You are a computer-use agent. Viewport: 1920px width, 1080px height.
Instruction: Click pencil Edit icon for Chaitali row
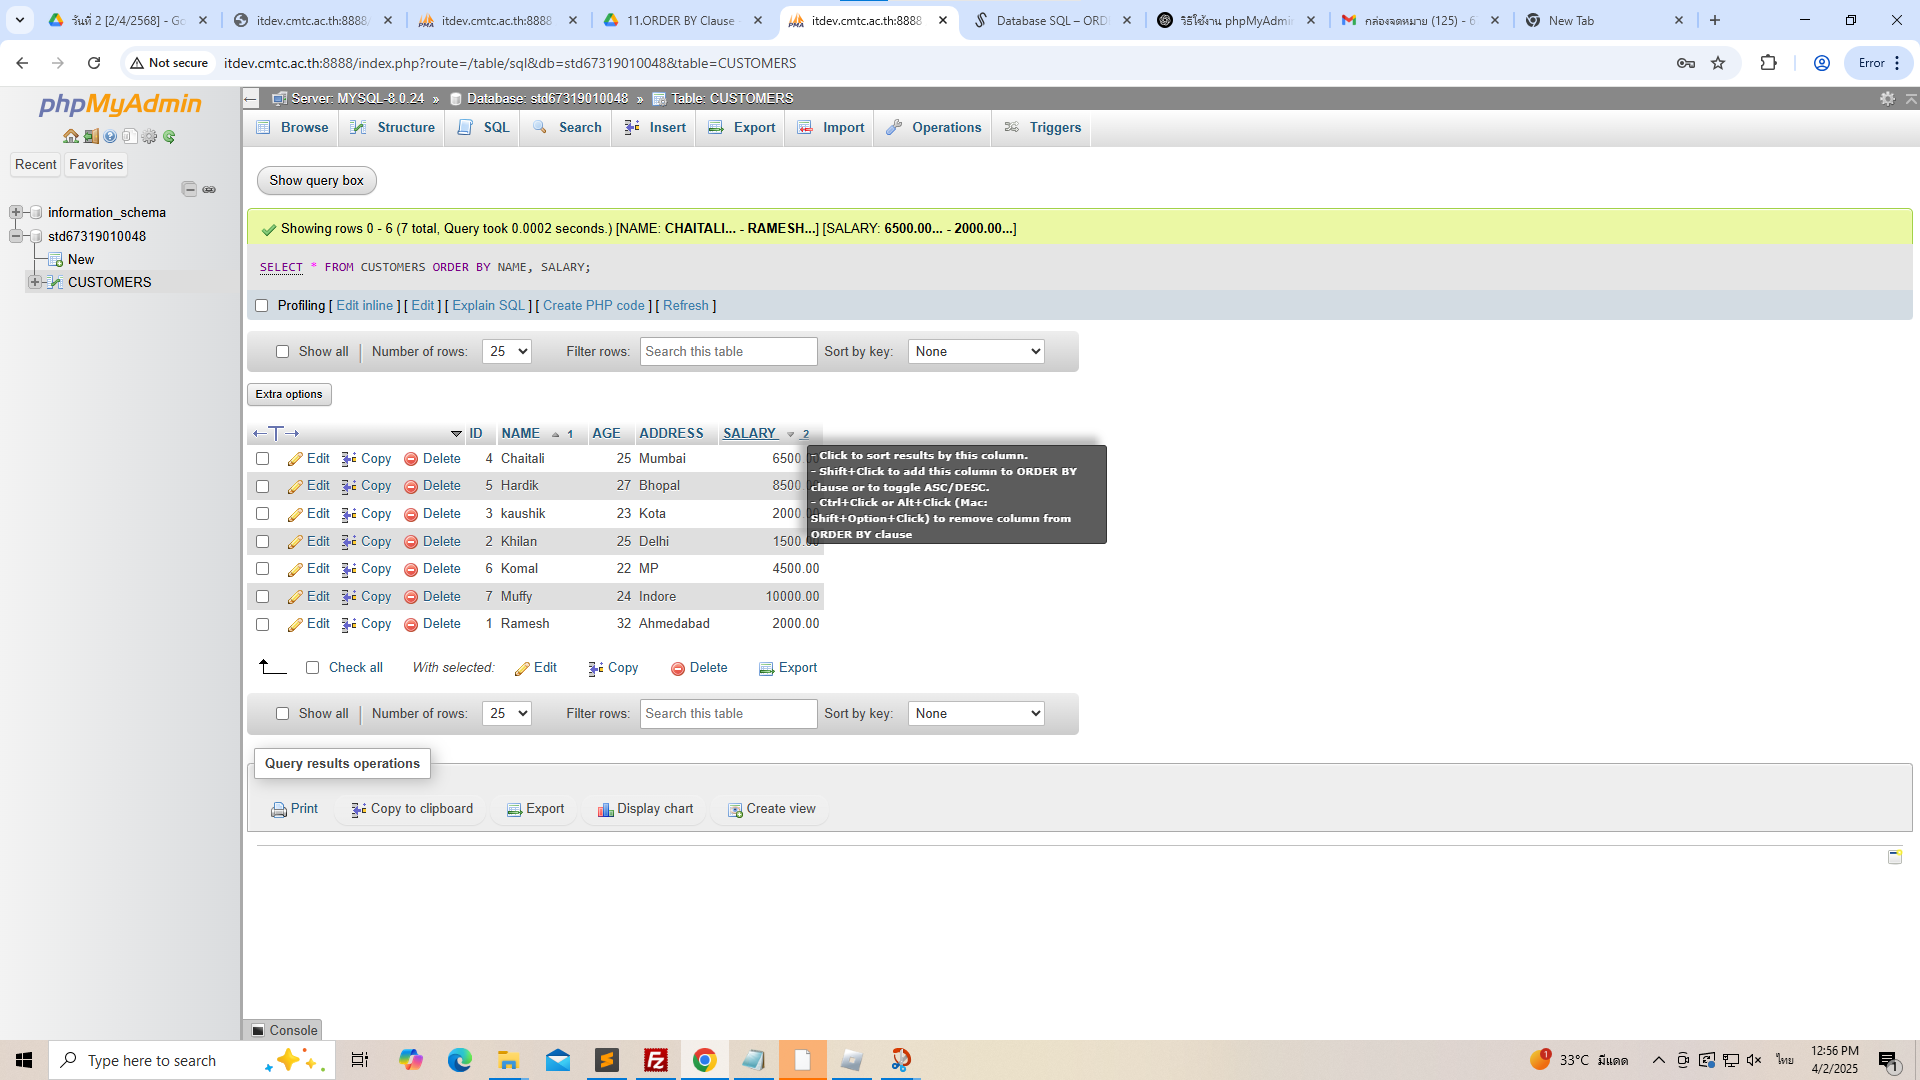[295, 459]
